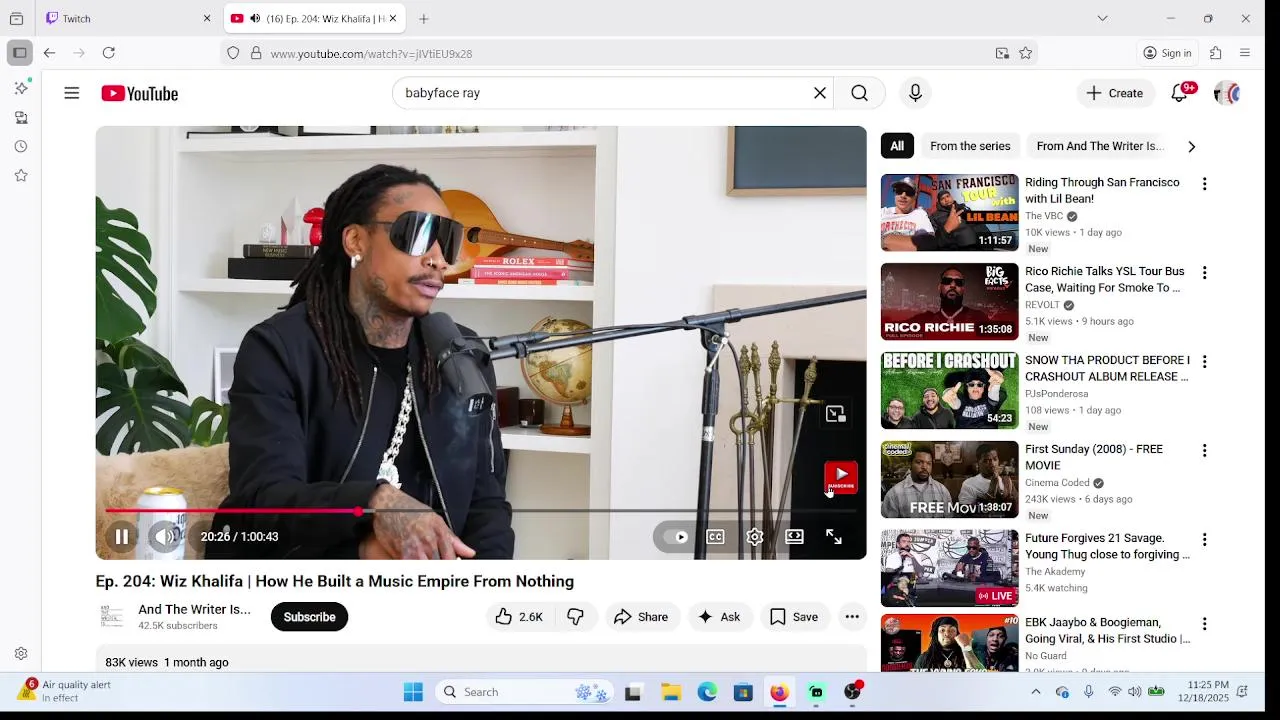The image size is (1280, 720).
Task: Open Firefox extensions puzzle icon
Action: click(x=1216, y=53)
